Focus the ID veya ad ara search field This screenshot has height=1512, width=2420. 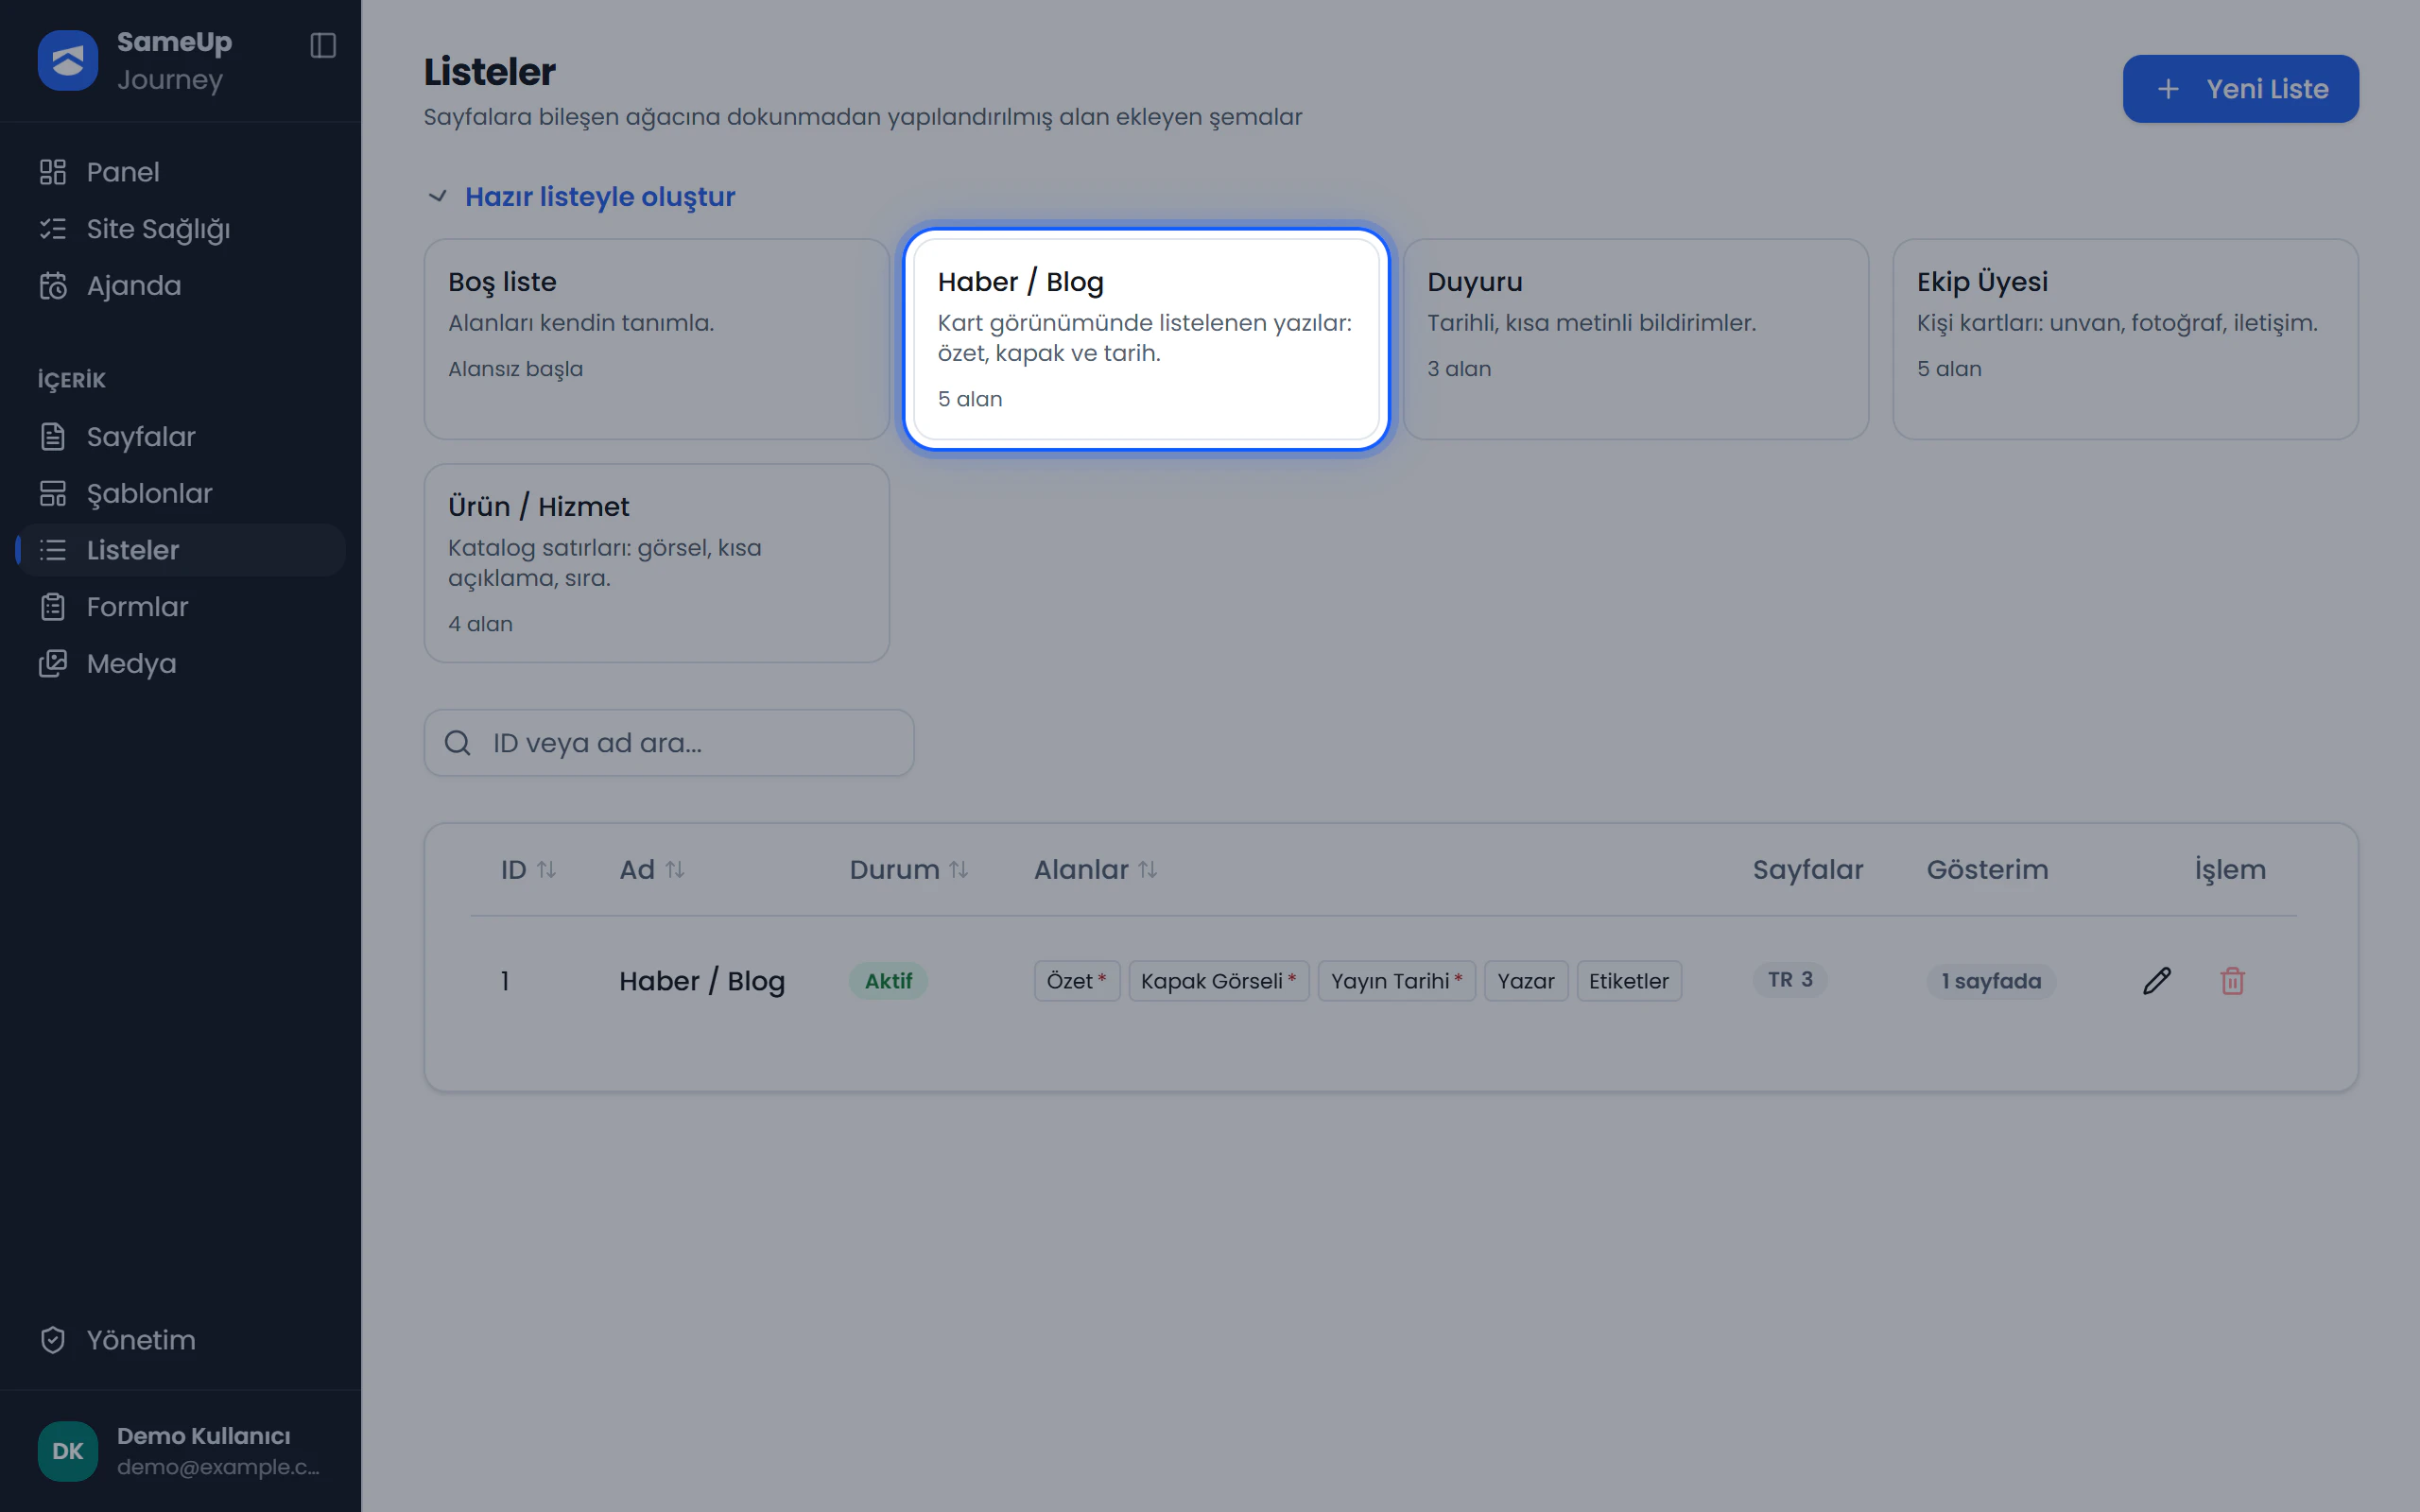point(668,743)
